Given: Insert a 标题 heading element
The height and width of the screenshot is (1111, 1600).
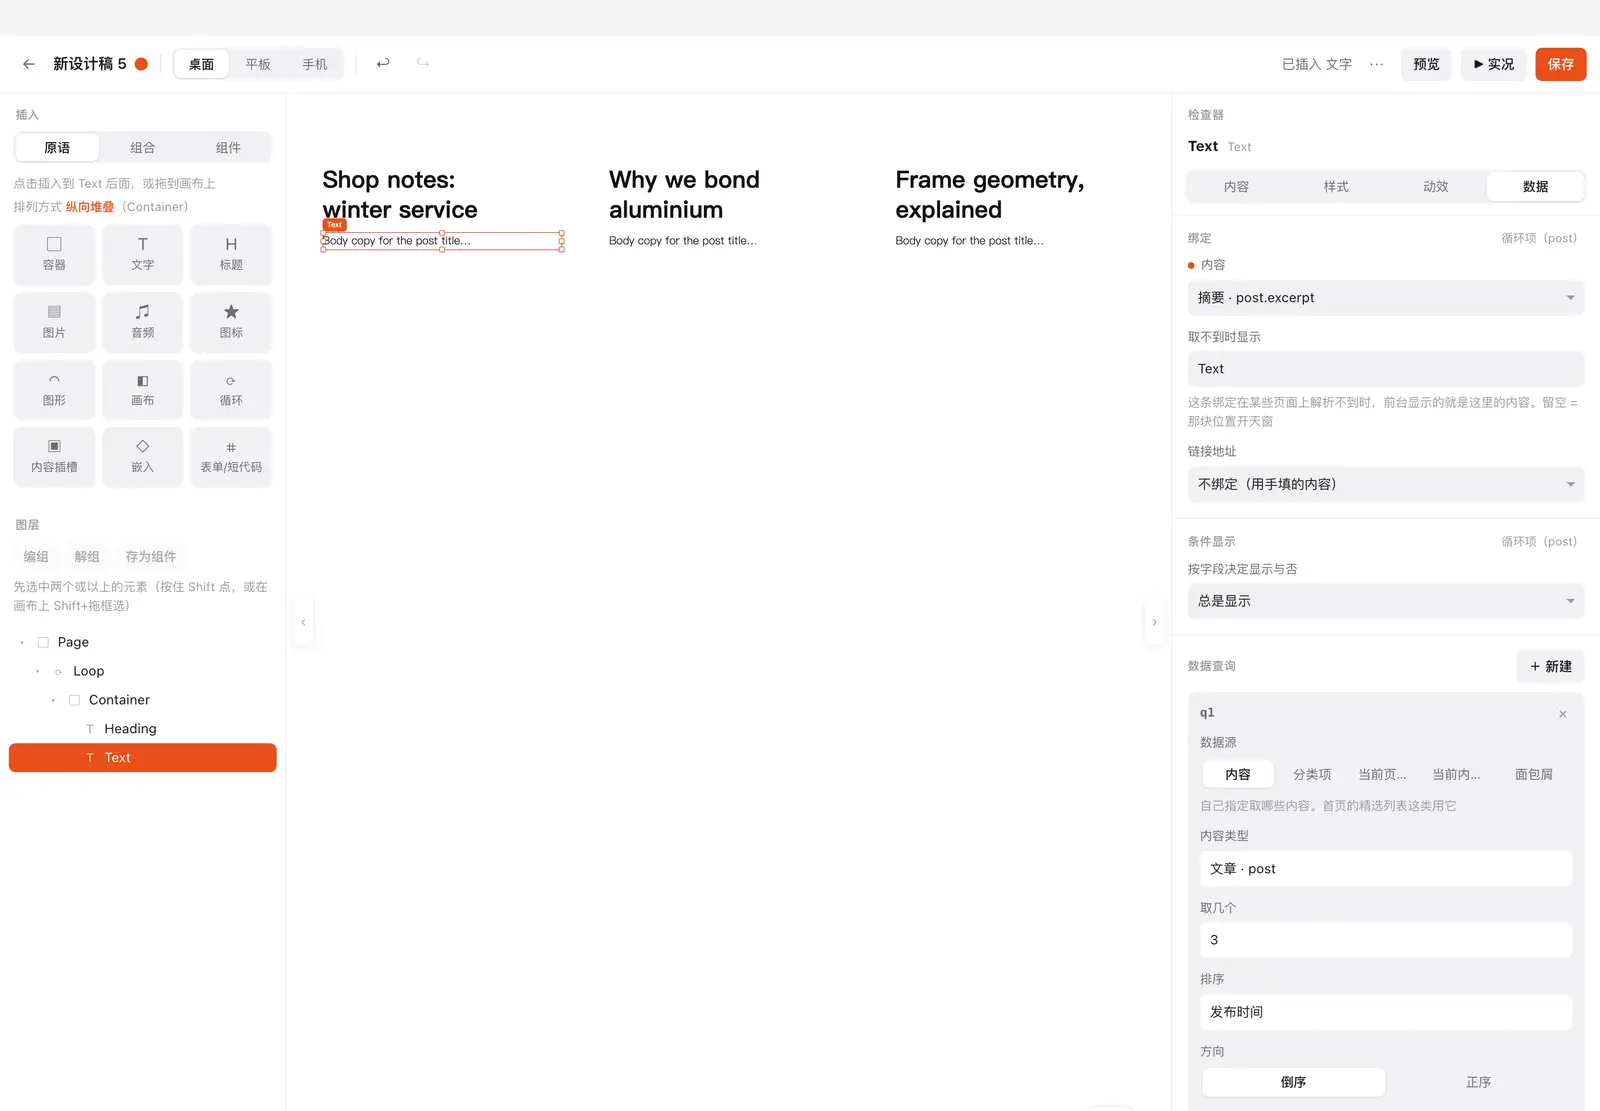Looking at the screenshot, I should coord(231,254).
